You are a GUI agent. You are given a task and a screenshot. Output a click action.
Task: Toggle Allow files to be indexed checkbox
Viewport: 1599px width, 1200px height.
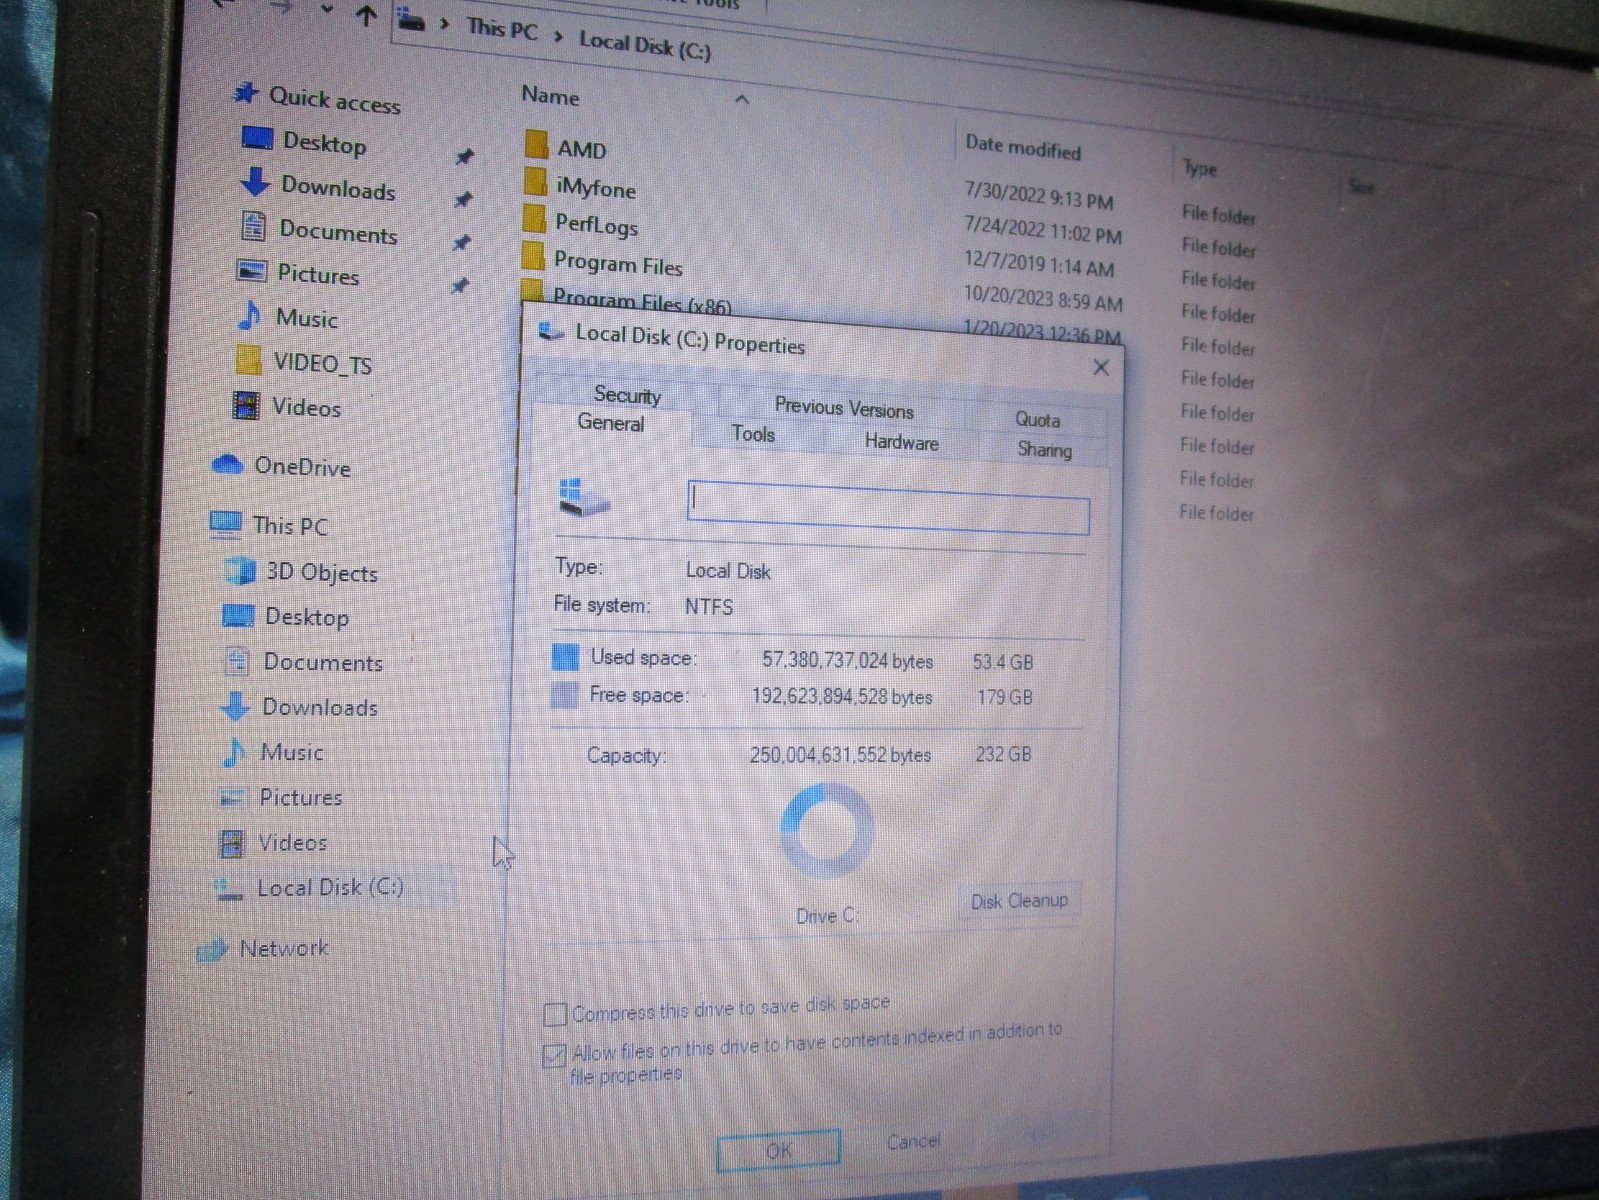tap(554, 1055)
